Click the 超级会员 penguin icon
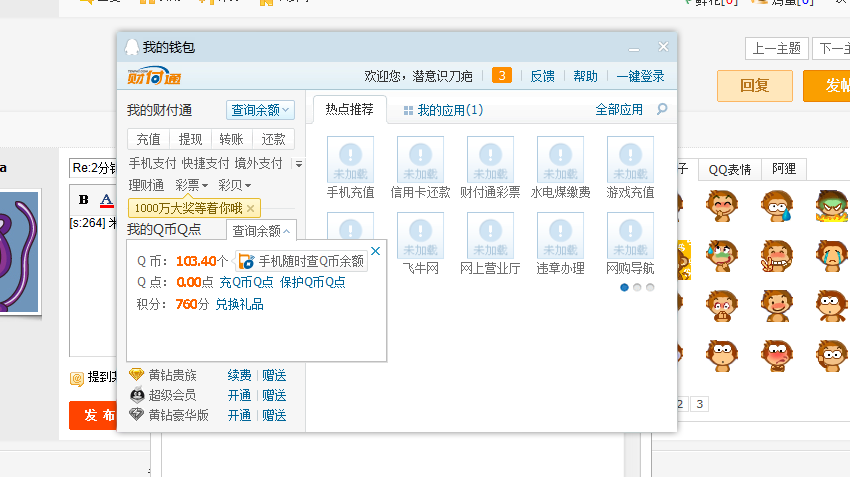Viewport: 850px width, 477px height. (137, 395)
